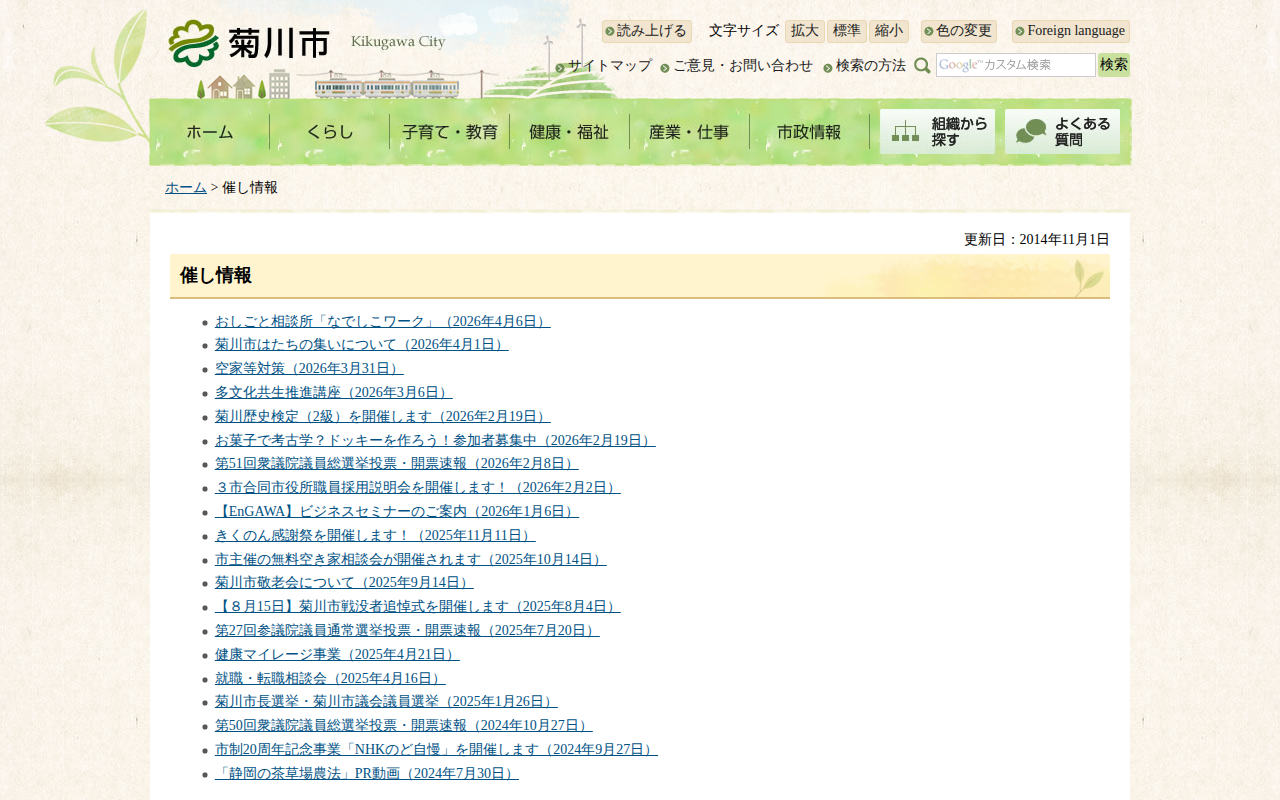Open 色の変更 color change option
Image resolution: width=1280 pixels, height=800 pixels.
click(x=959, y=31)
